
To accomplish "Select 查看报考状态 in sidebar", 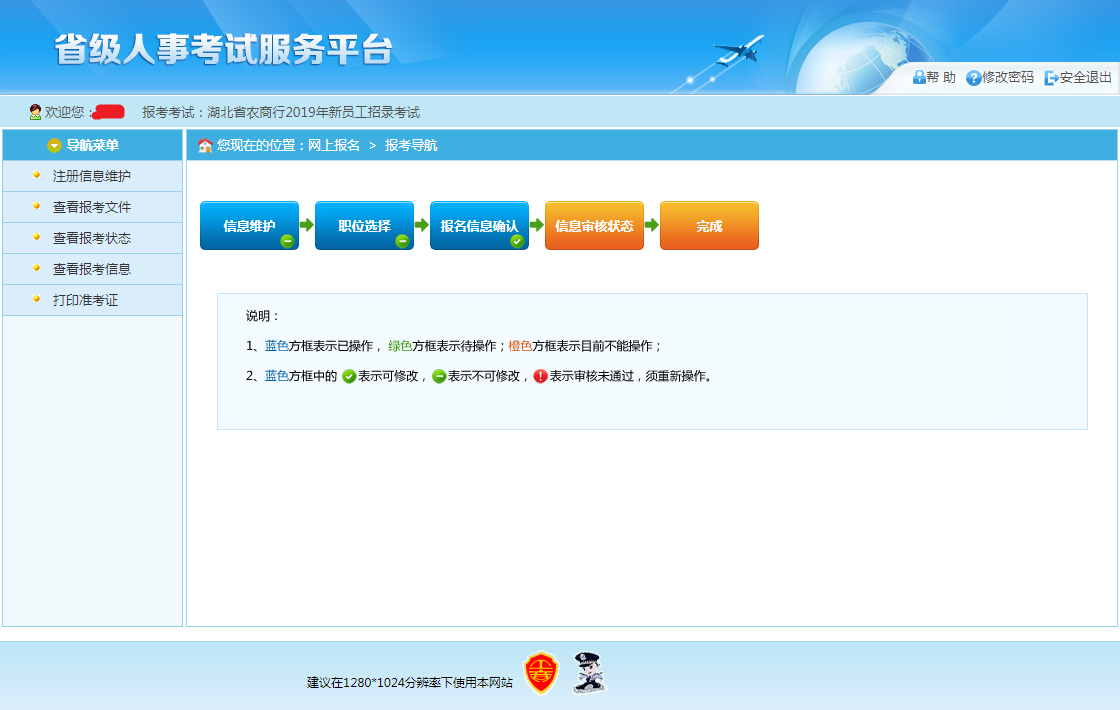I will coord(92,238).
